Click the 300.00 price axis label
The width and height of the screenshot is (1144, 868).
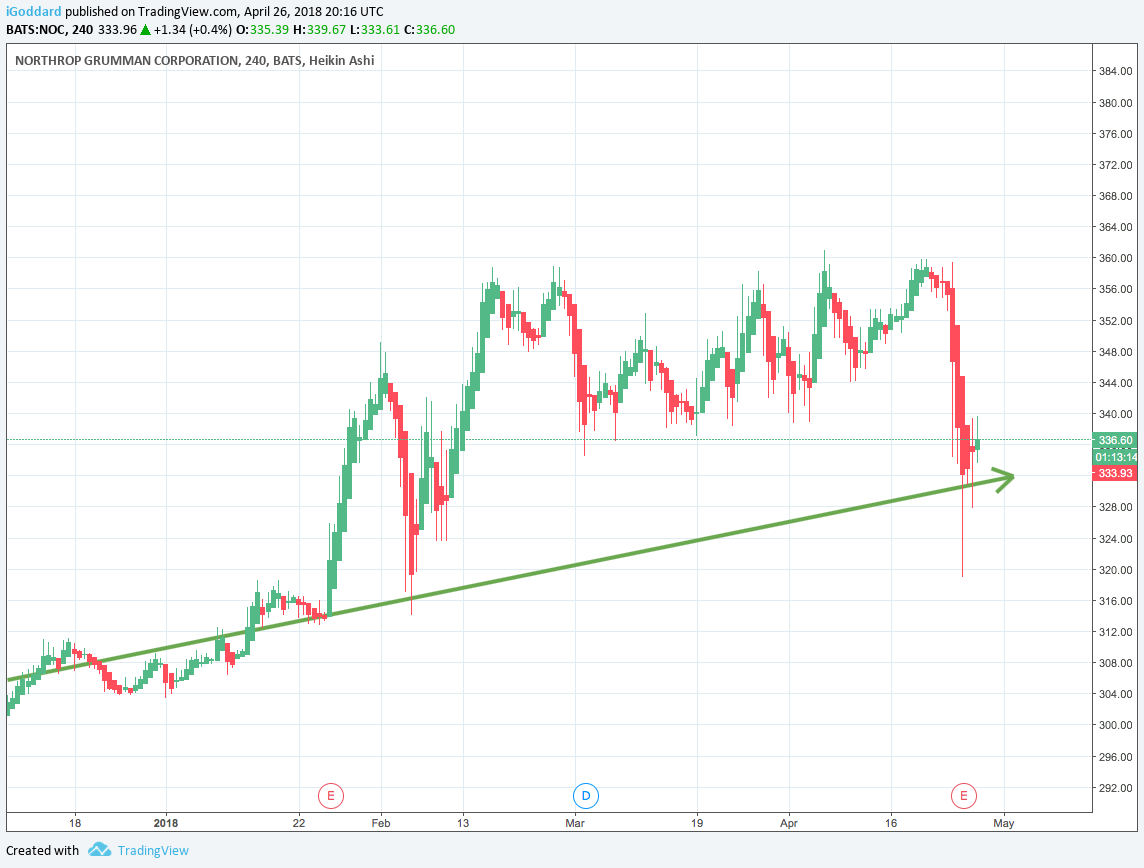point(1116,725)
